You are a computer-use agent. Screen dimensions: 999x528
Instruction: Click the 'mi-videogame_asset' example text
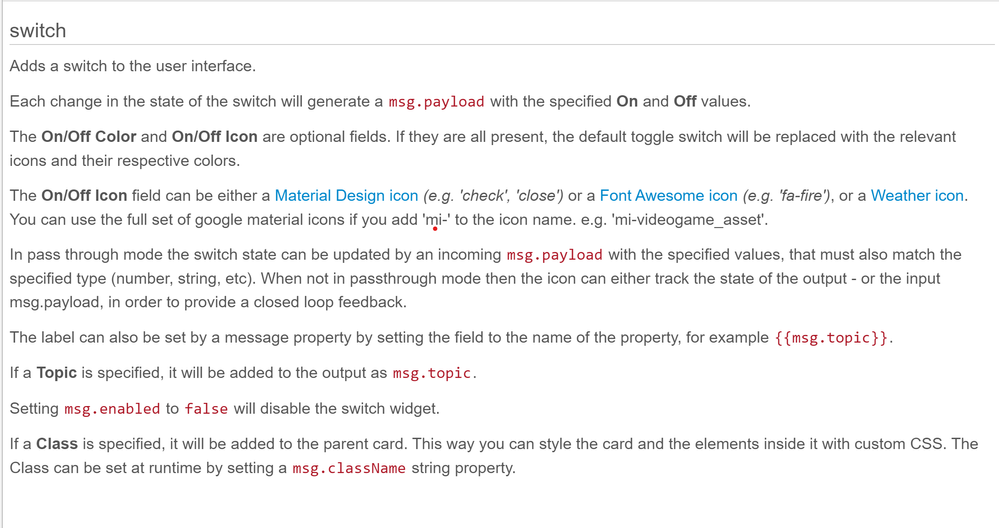click(689, 220)
